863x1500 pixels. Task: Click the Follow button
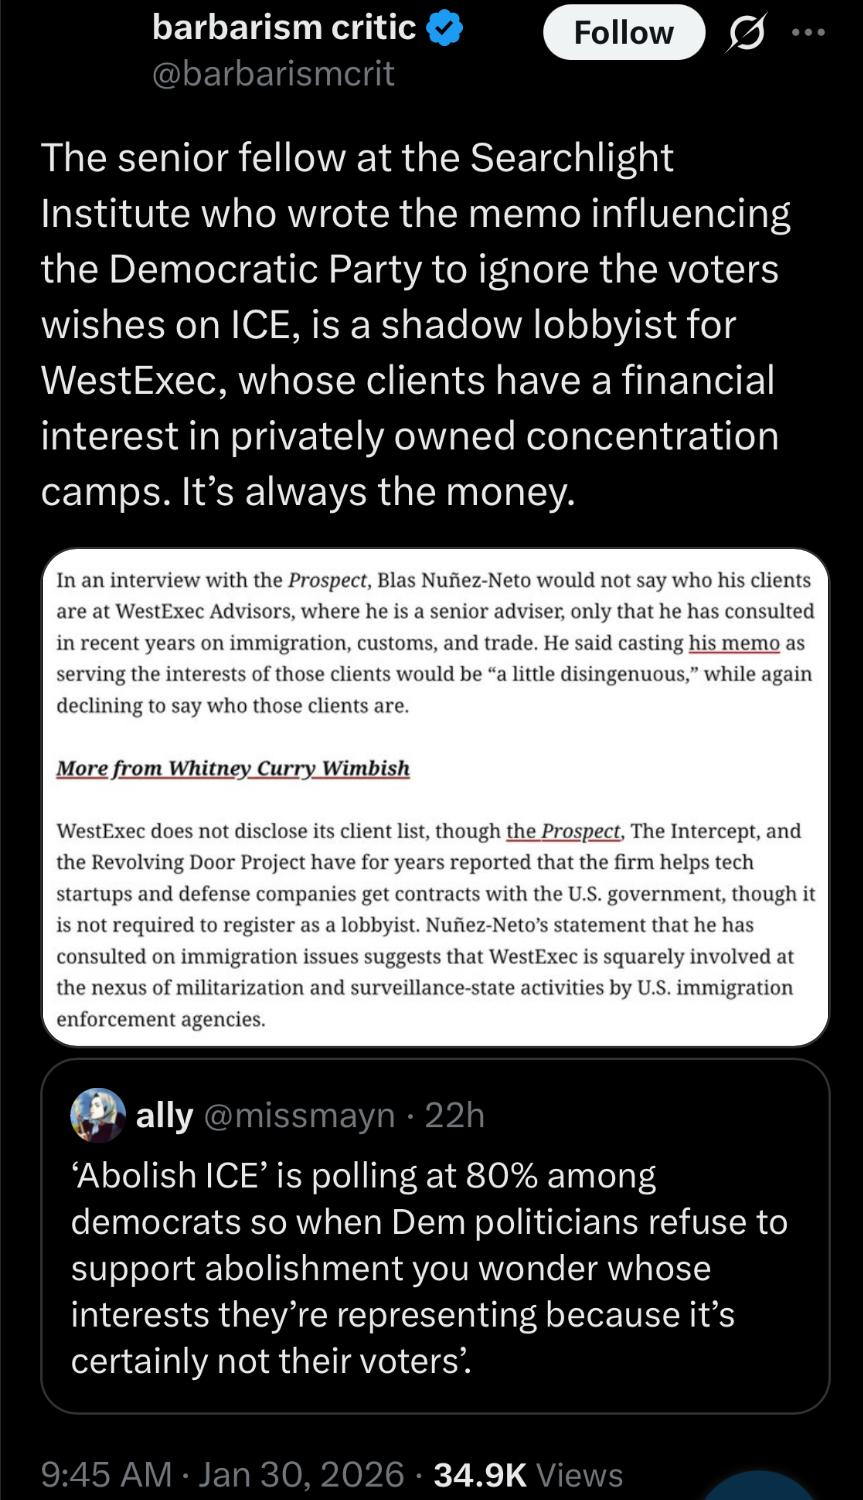(x=623, y=33)
